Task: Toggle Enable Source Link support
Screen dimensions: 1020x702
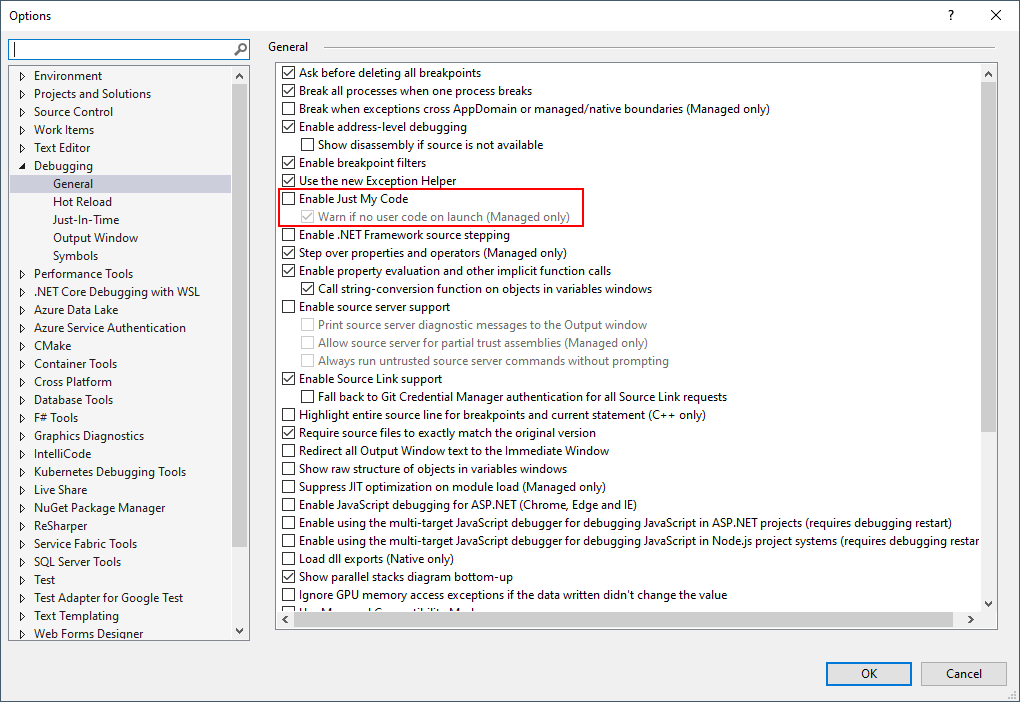Action: (x=288, y=379)
